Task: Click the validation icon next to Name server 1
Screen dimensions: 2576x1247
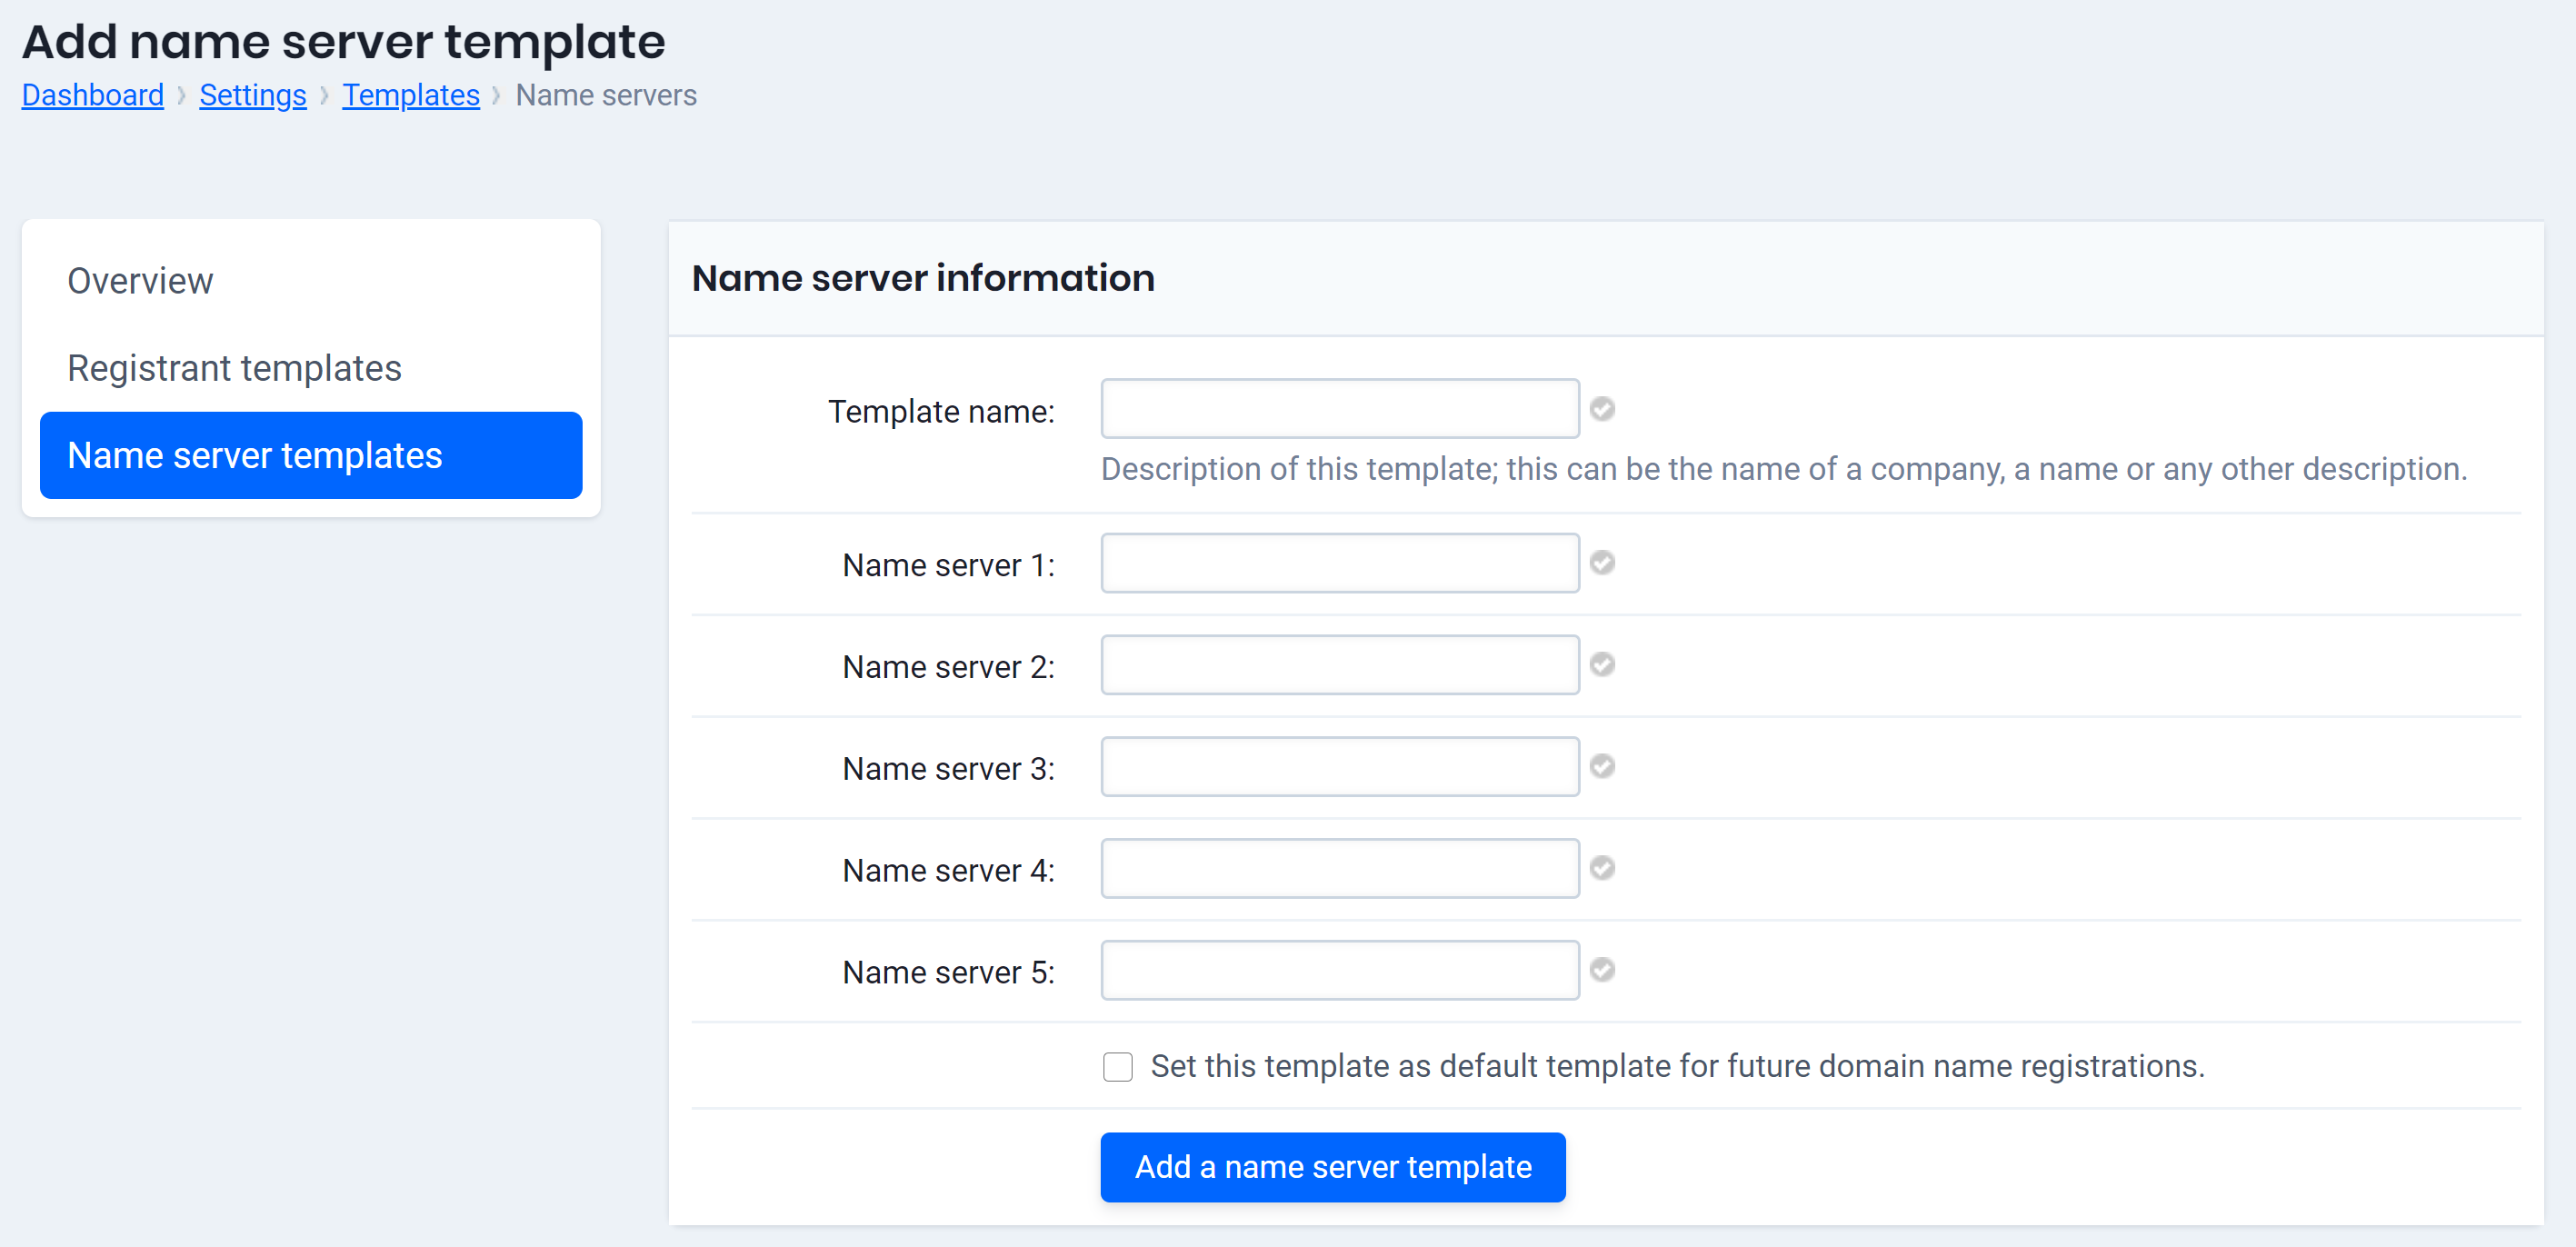Action: (x=1602, y=563)
